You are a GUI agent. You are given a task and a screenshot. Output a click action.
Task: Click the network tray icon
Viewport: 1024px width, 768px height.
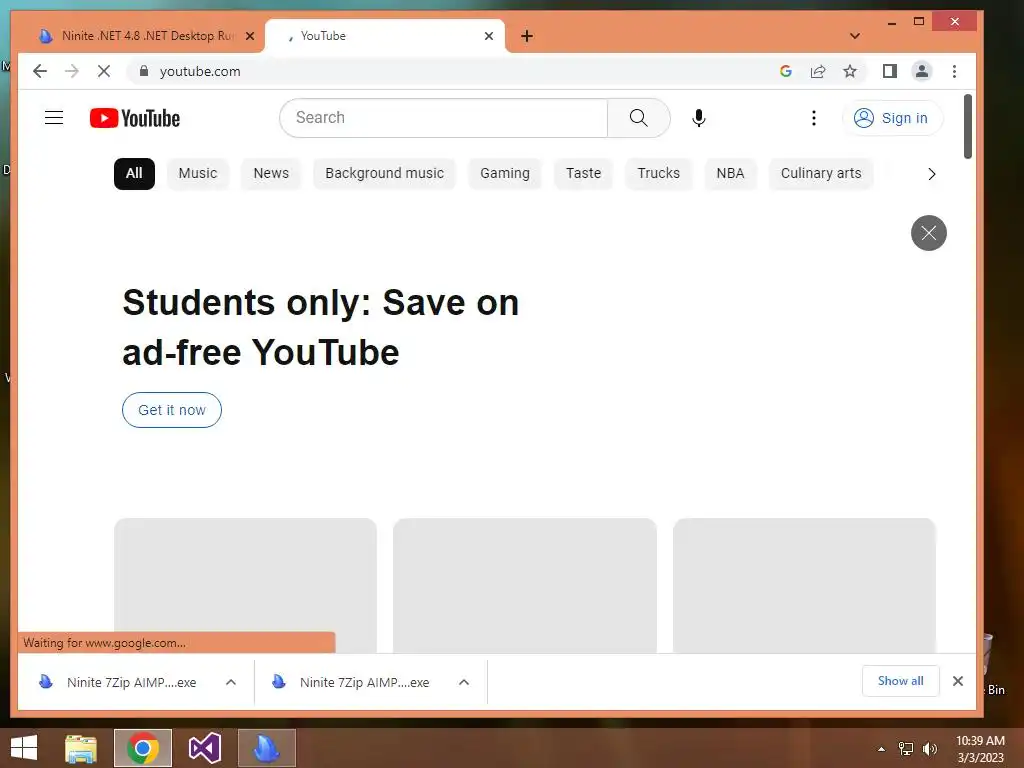[x=906, y=749]
